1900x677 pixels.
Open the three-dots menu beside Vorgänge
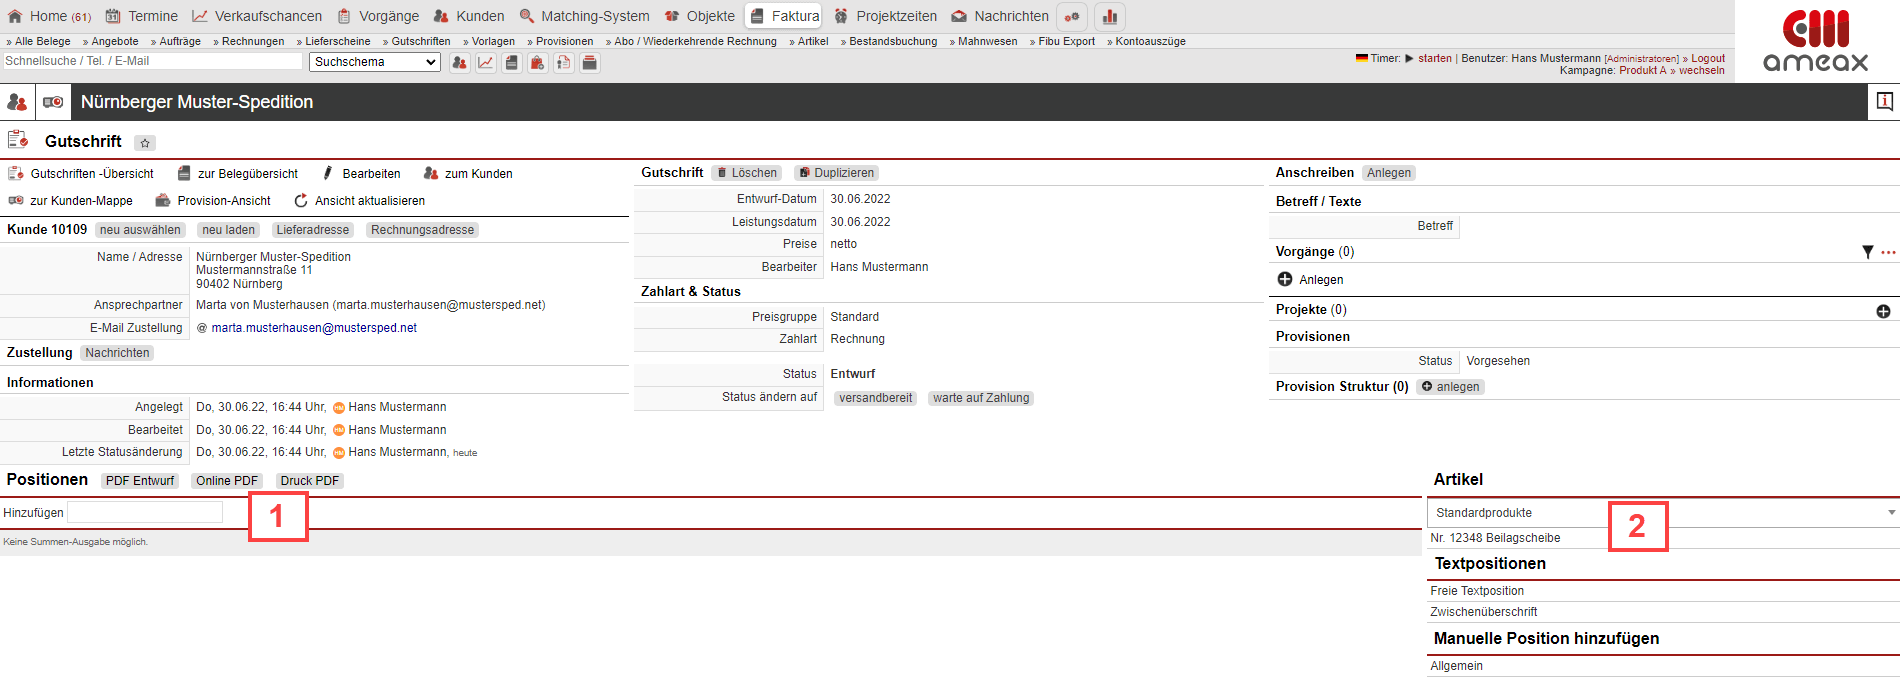1888,252
